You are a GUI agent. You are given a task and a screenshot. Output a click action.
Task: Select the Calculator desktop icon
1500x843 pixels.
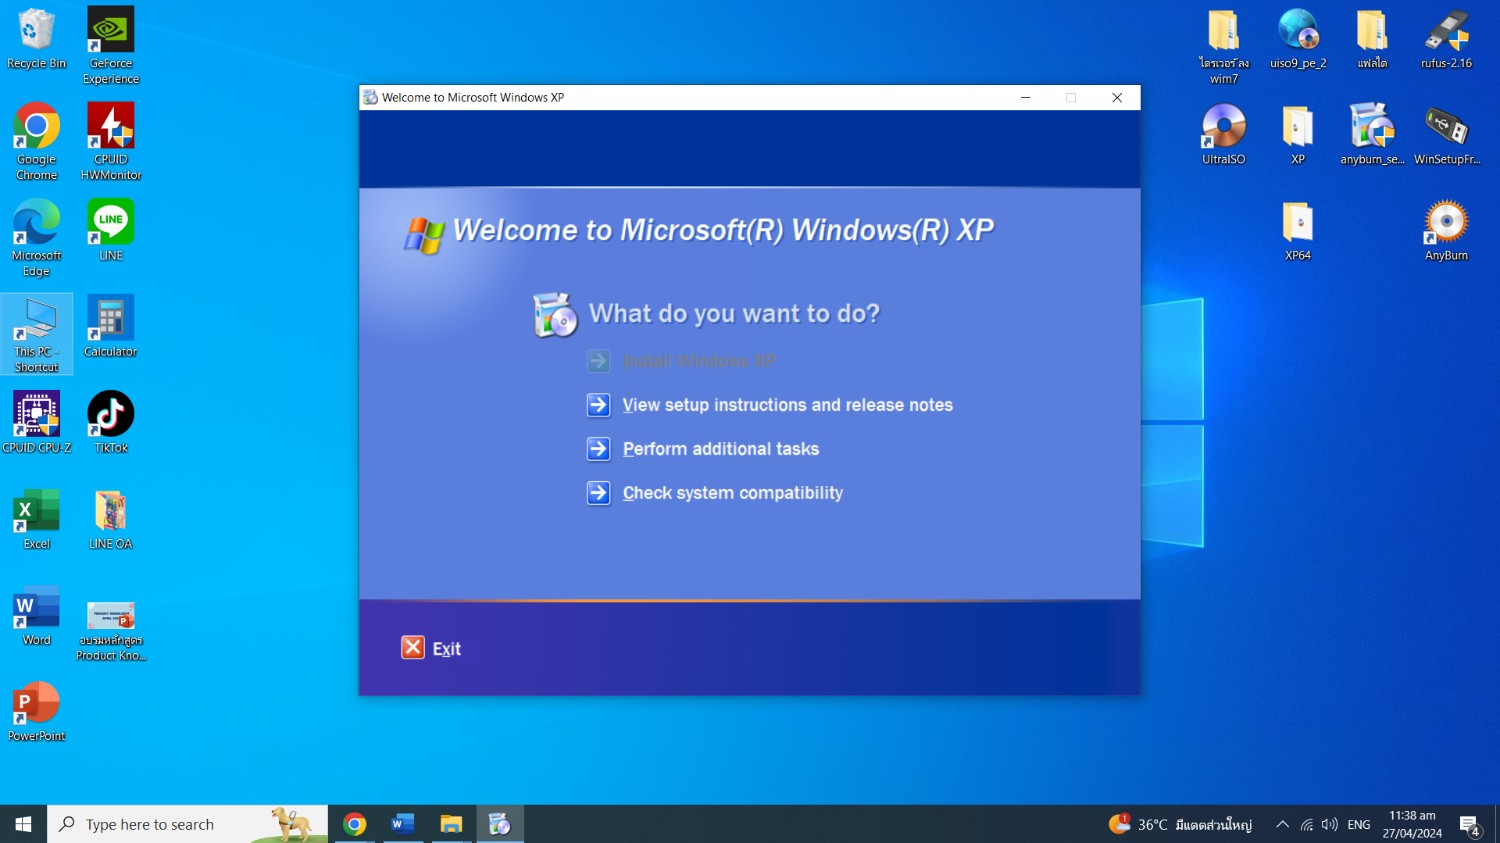point(111,327)
